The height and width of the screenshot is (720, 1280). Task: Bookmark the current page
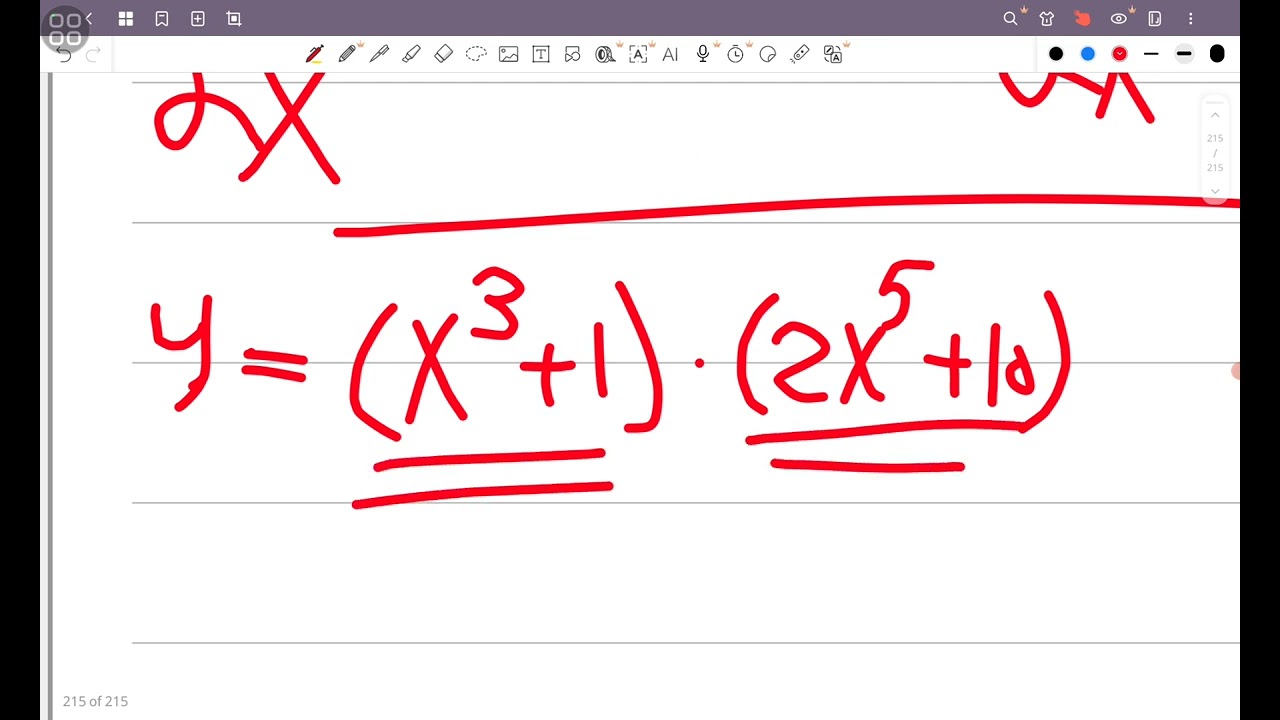[162, 18]
